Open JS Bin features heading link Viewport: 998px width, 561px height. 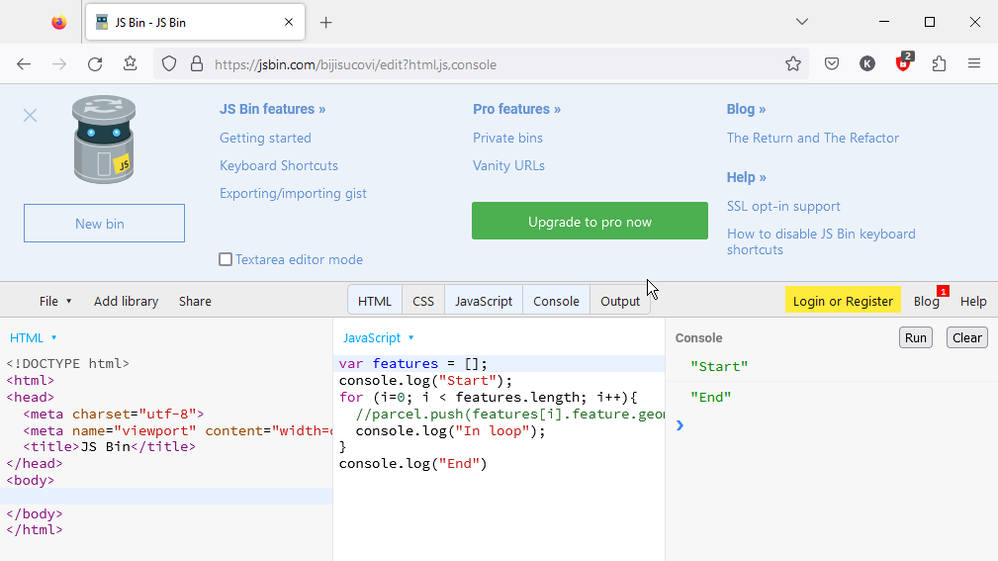click(272, 109)
